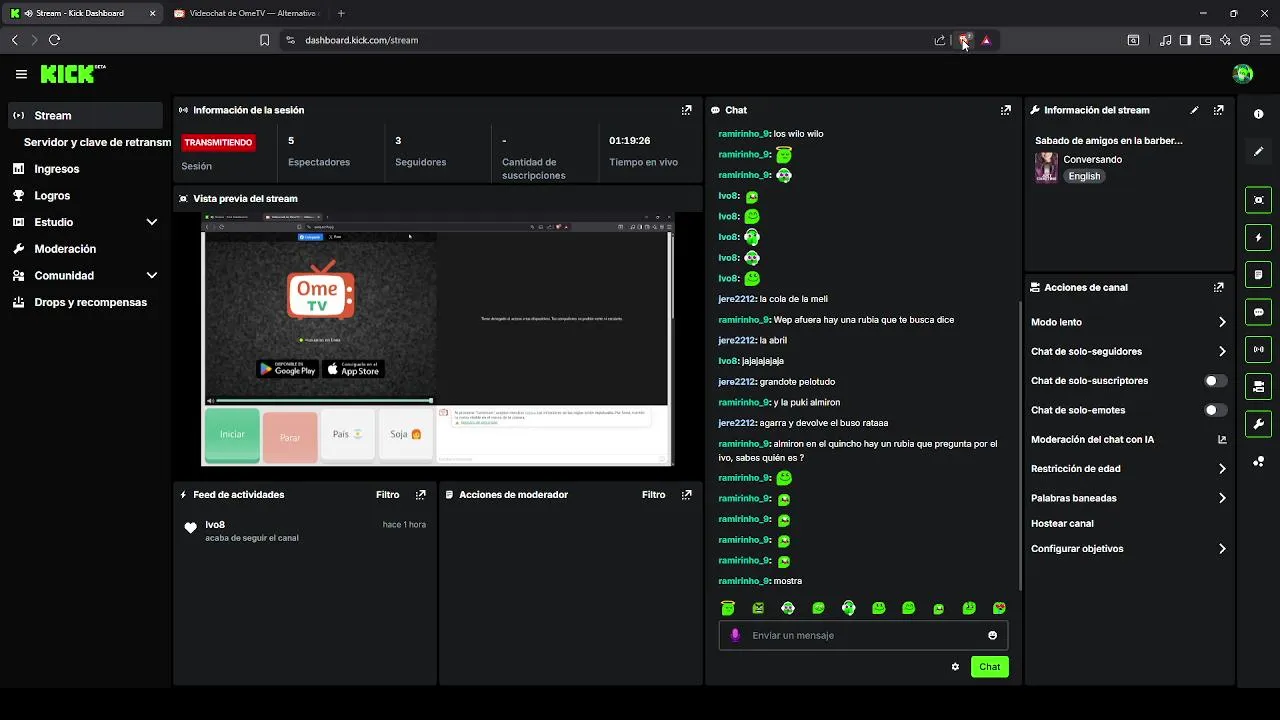Screen dimensions: 1280x720
Task: Toggle the stream preview widget in the right sidebar
Action: coord(1258,200)
